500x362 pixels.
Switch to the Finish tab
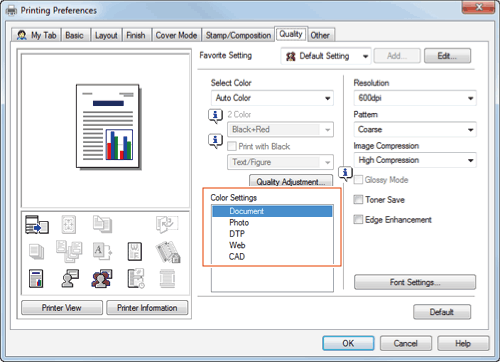(136, 35)
